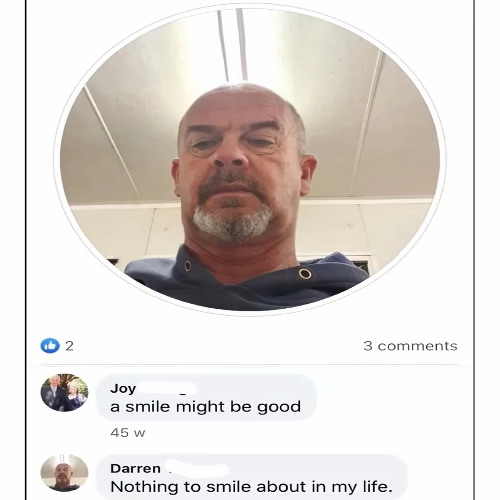This screenshot has width=500, height=500.
Task: Select the reply "Nothing to smile about in my life."
Action: [251, 487]
